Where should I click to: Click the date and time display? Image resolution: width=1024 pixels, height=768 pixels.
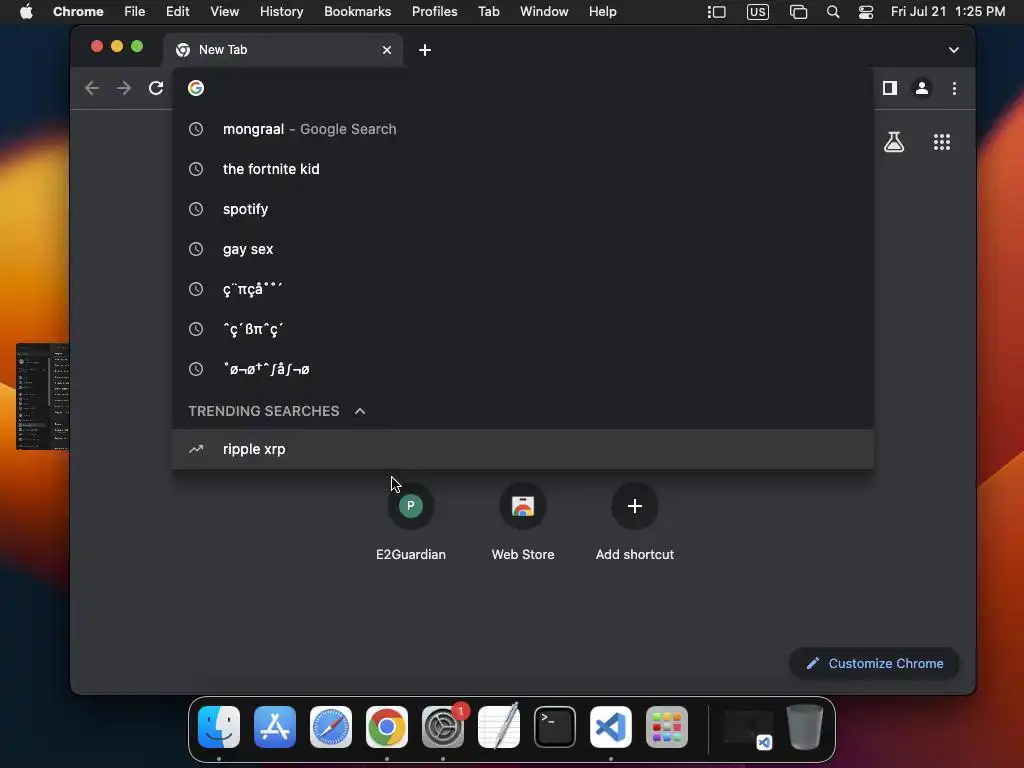pos(948,12)
